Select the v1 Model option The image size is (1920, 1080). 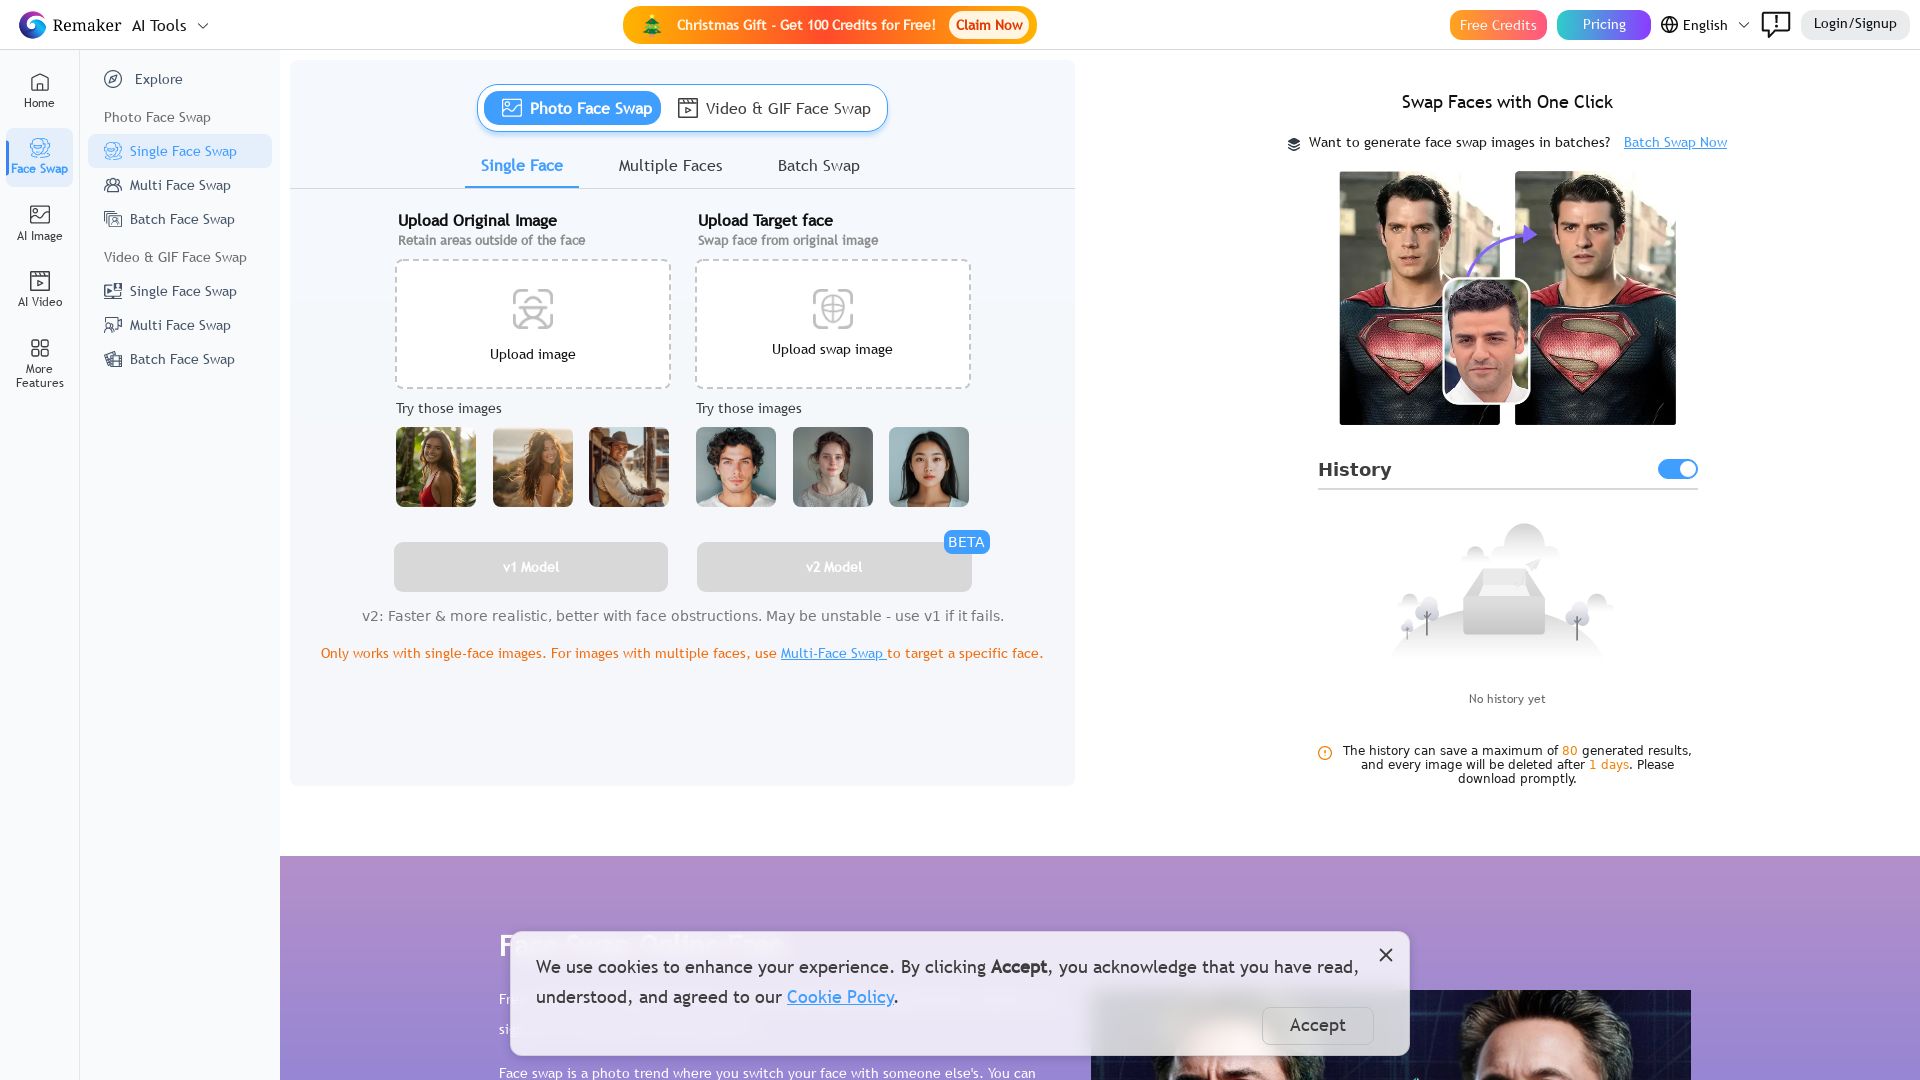(x=530, y=567)
